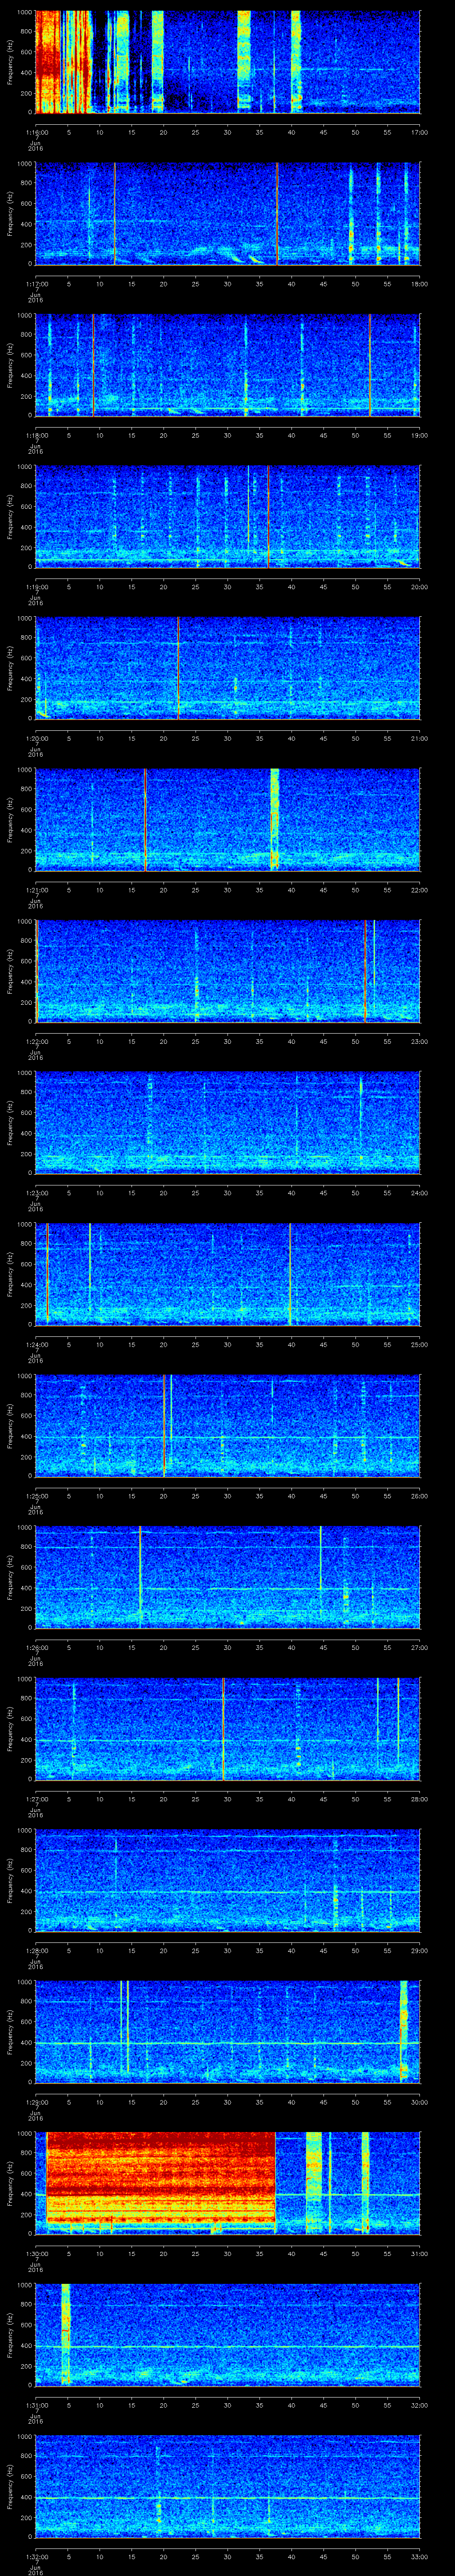Viewport: 455px width, 2576px height.
Task: Click the spectrogram panel starting at 1:16:00
Action: [227, 62]
